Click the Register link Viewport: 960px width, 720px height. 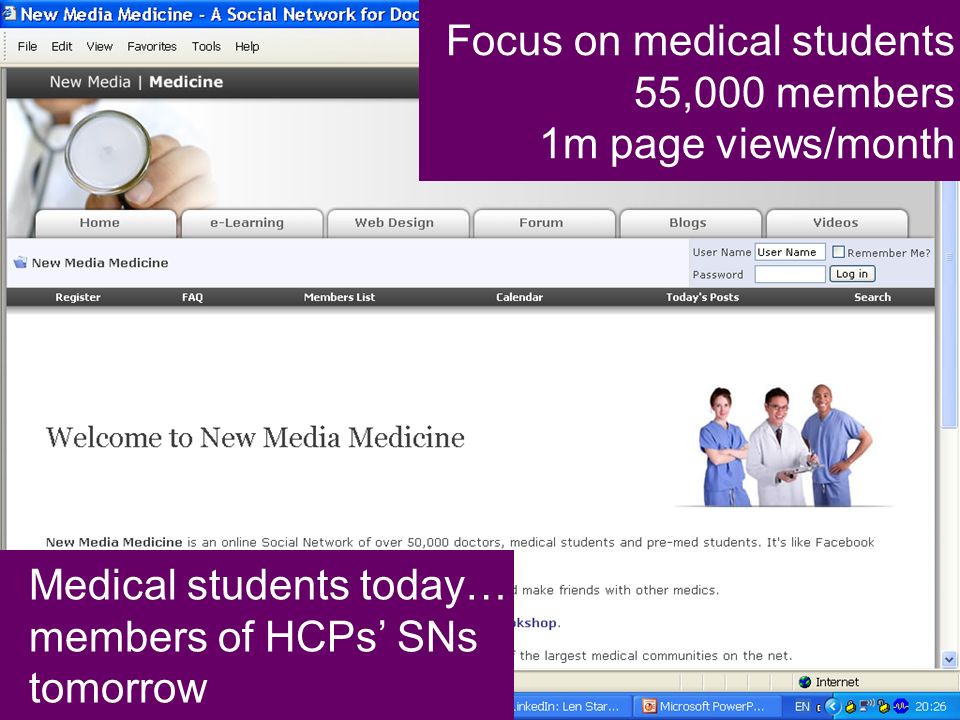(x=78, y=298)
